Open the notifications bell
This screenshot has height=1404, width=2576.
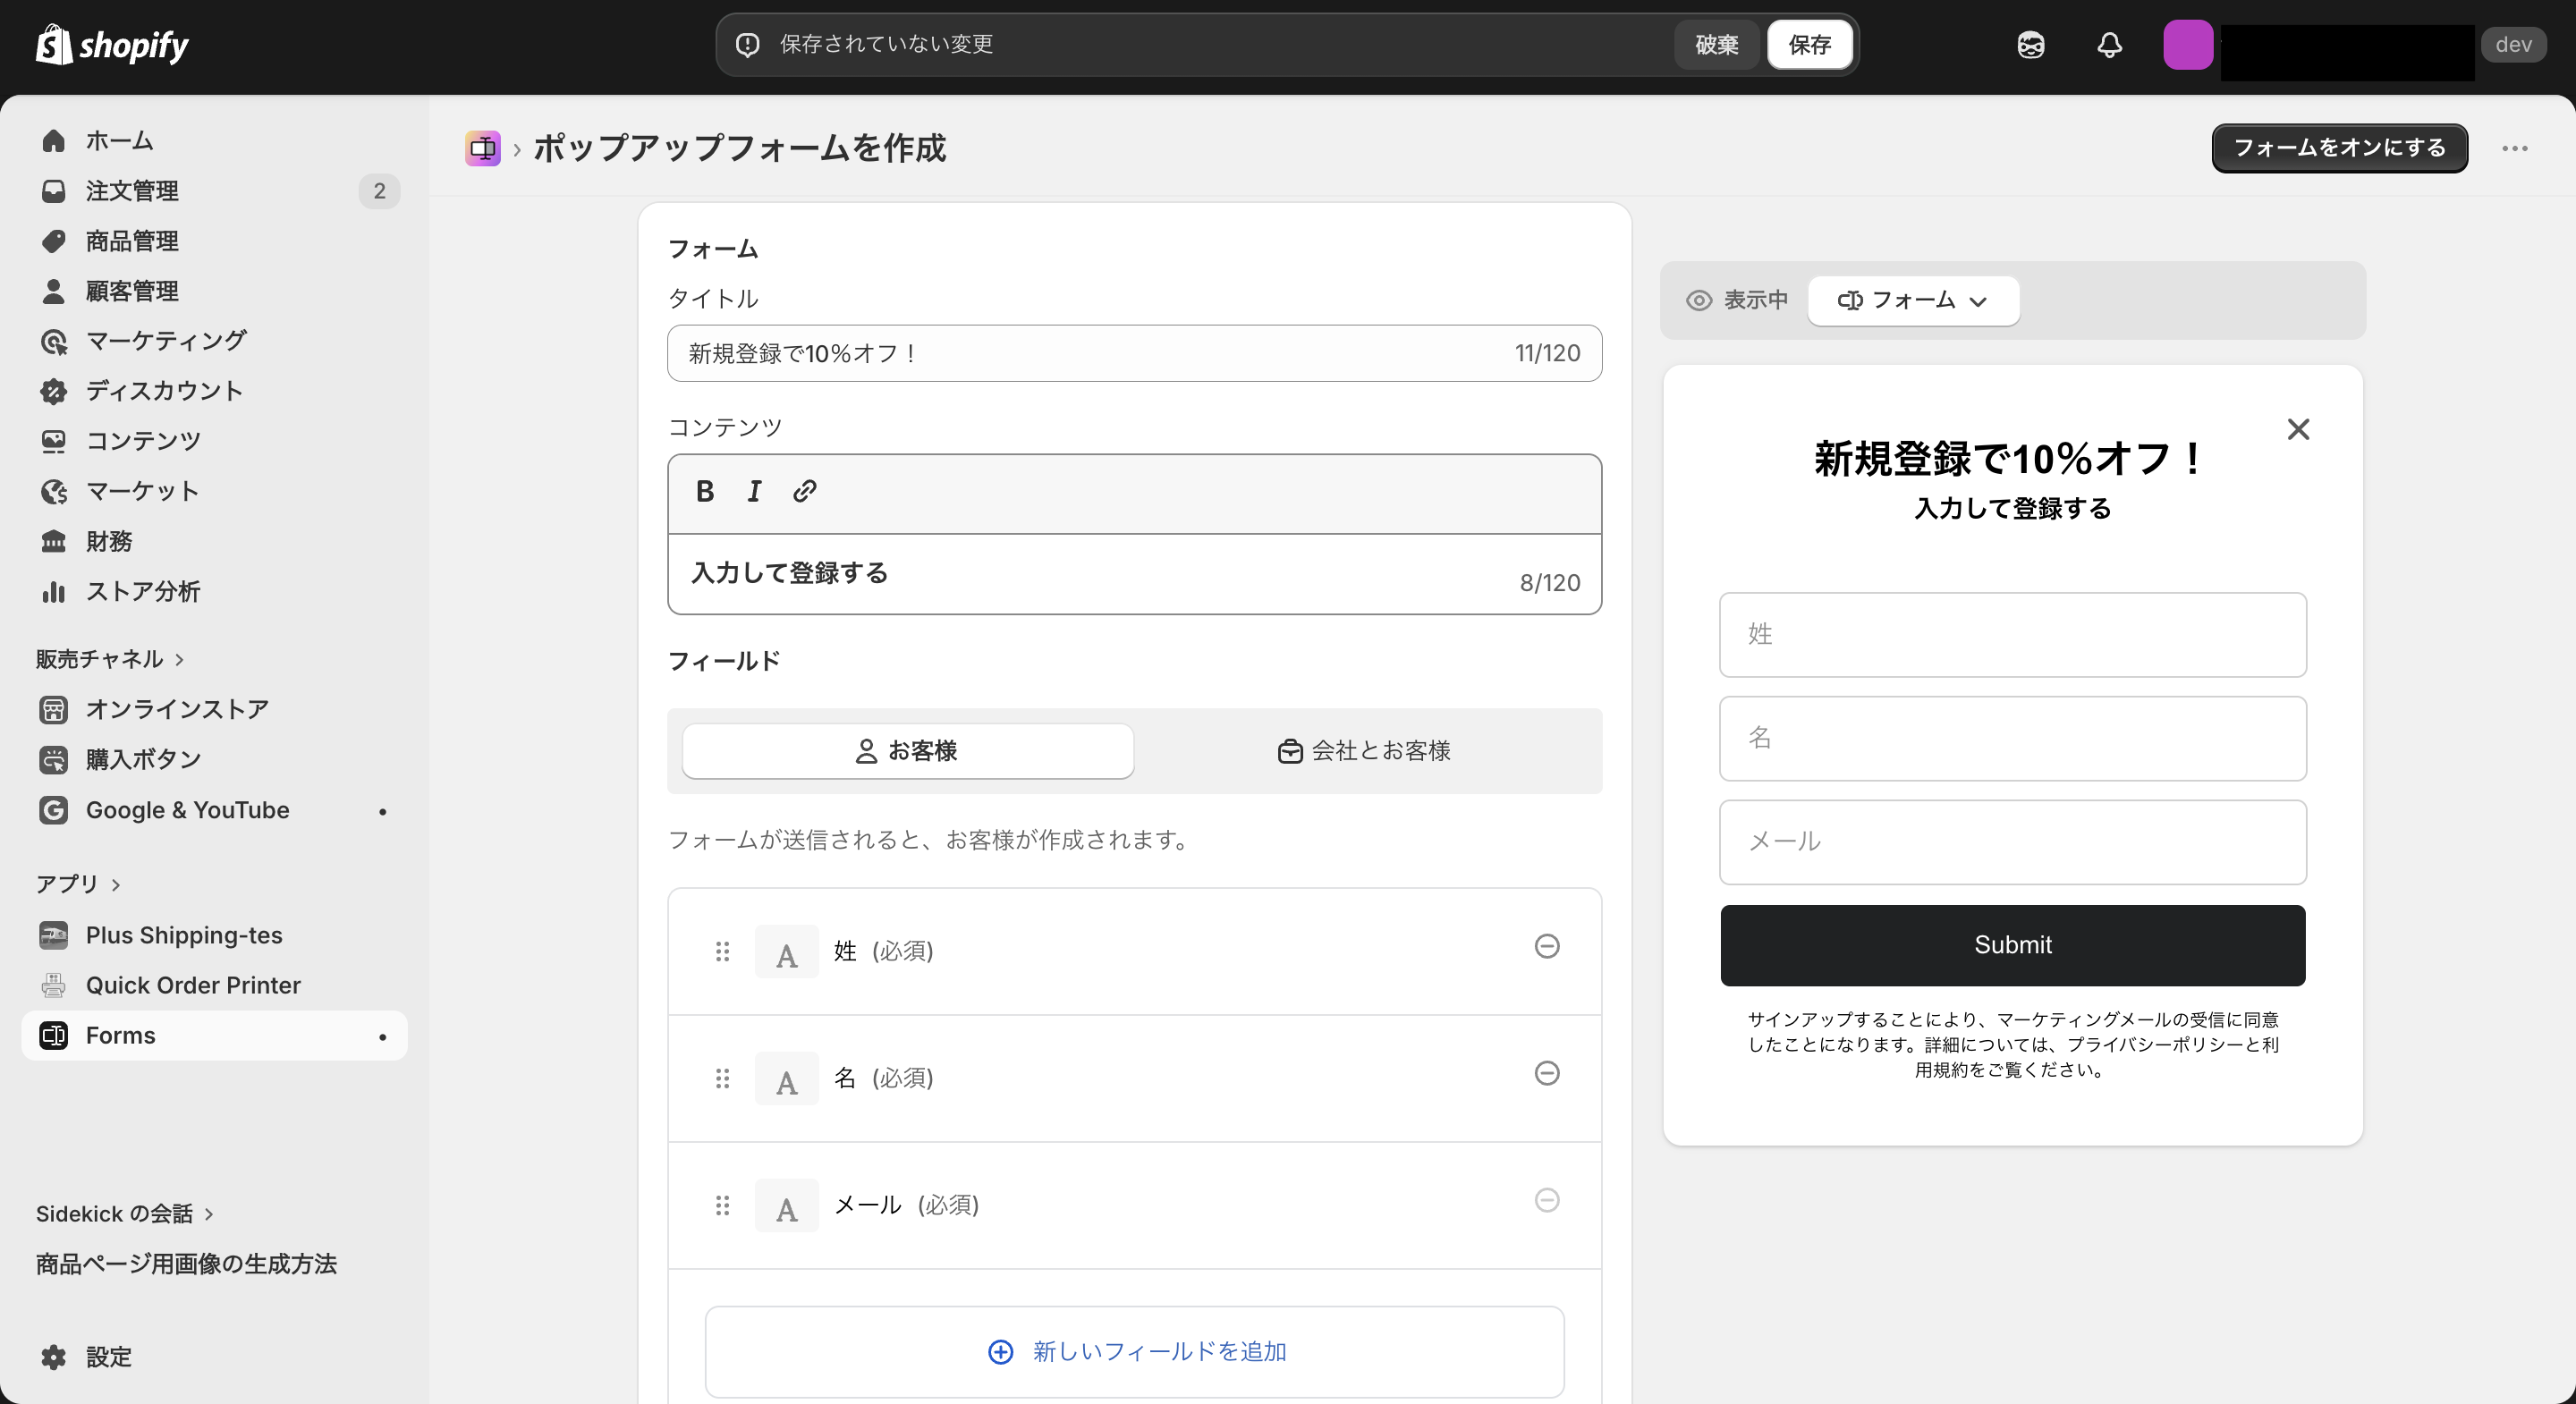[2108, 45]
